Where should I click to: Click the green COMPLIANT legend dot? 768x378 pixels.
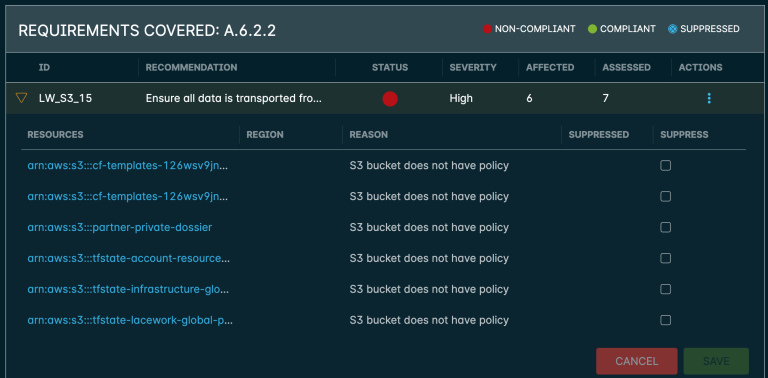tap(592, 29)
